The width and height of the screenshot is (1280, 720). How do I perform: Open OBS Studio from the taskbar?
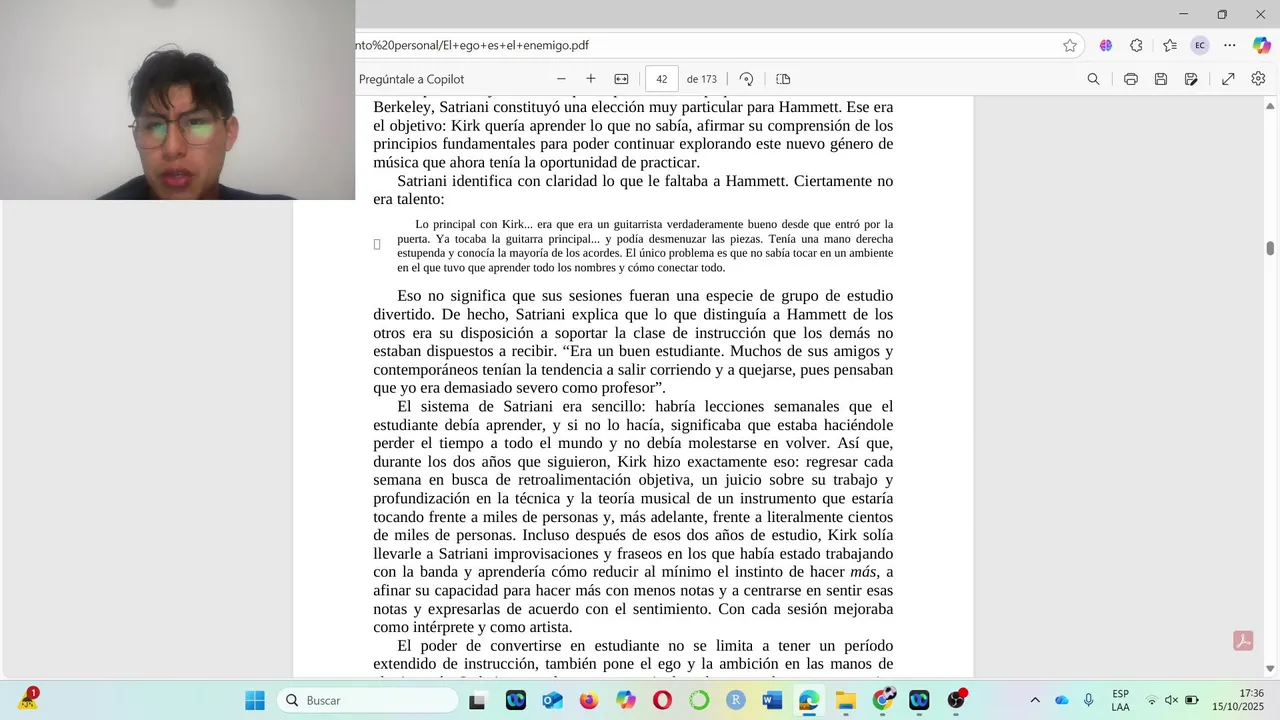pyautogui.click(x=957, y=700)
